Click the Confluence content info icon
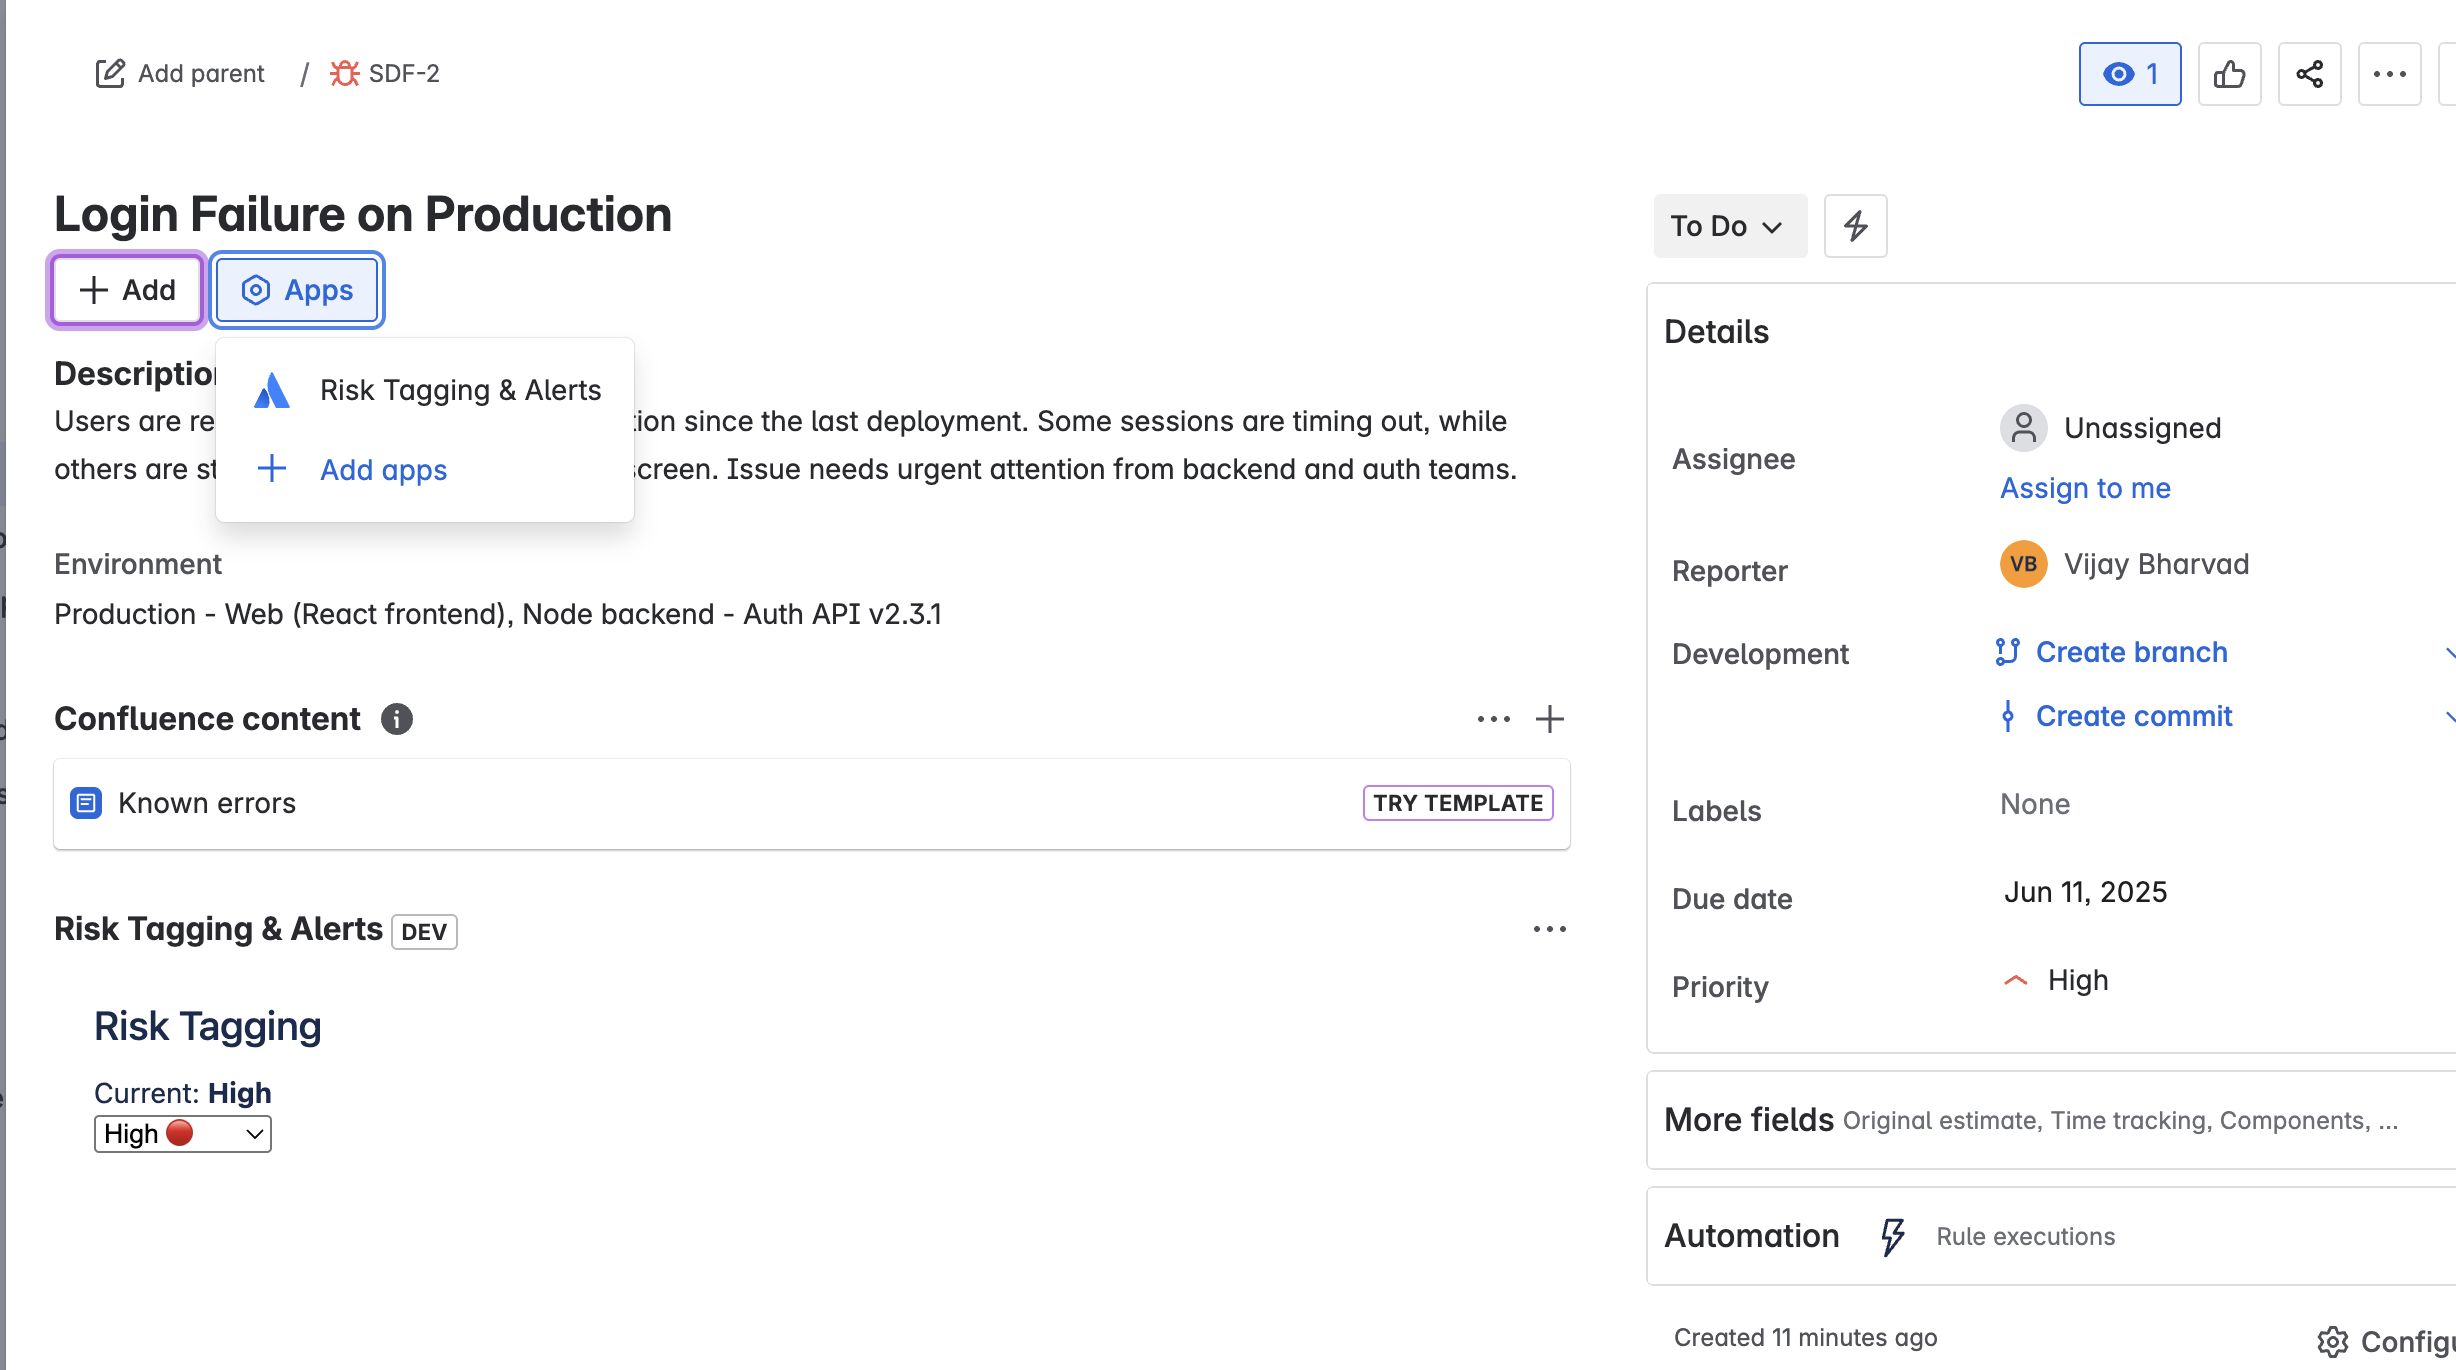This screenshot has width=2456, height=1370. coord(397,719)
